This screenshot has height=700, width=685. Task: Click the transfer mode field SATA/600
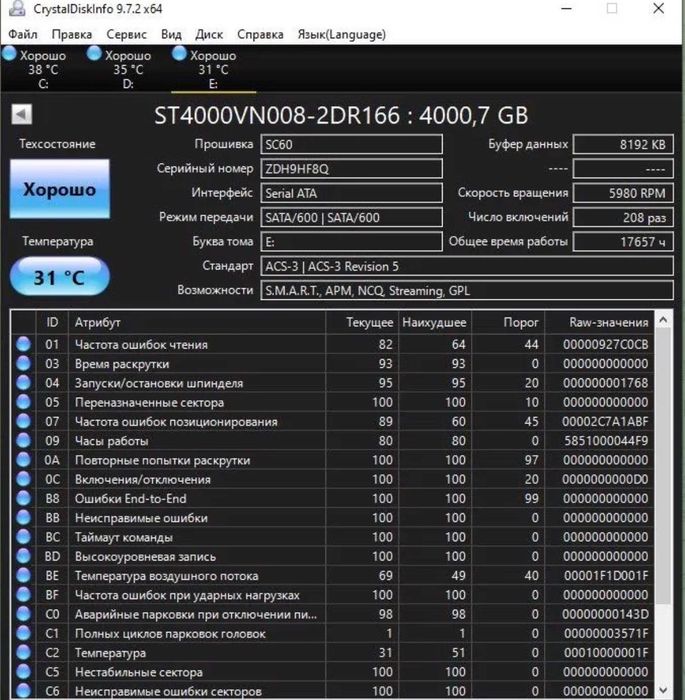click(x=351, y=217)
